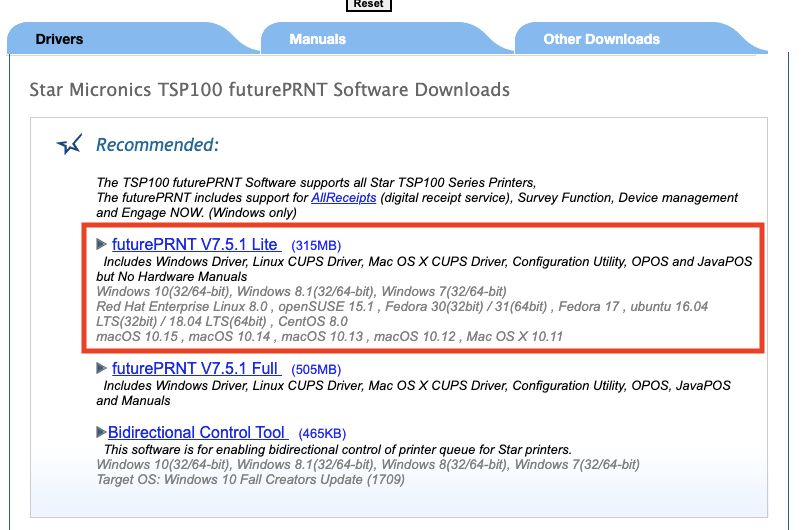Click the Lite package macOS versions line
Image resolution: width=805 pixels, height=530 pixels.
tap(329, 336)
